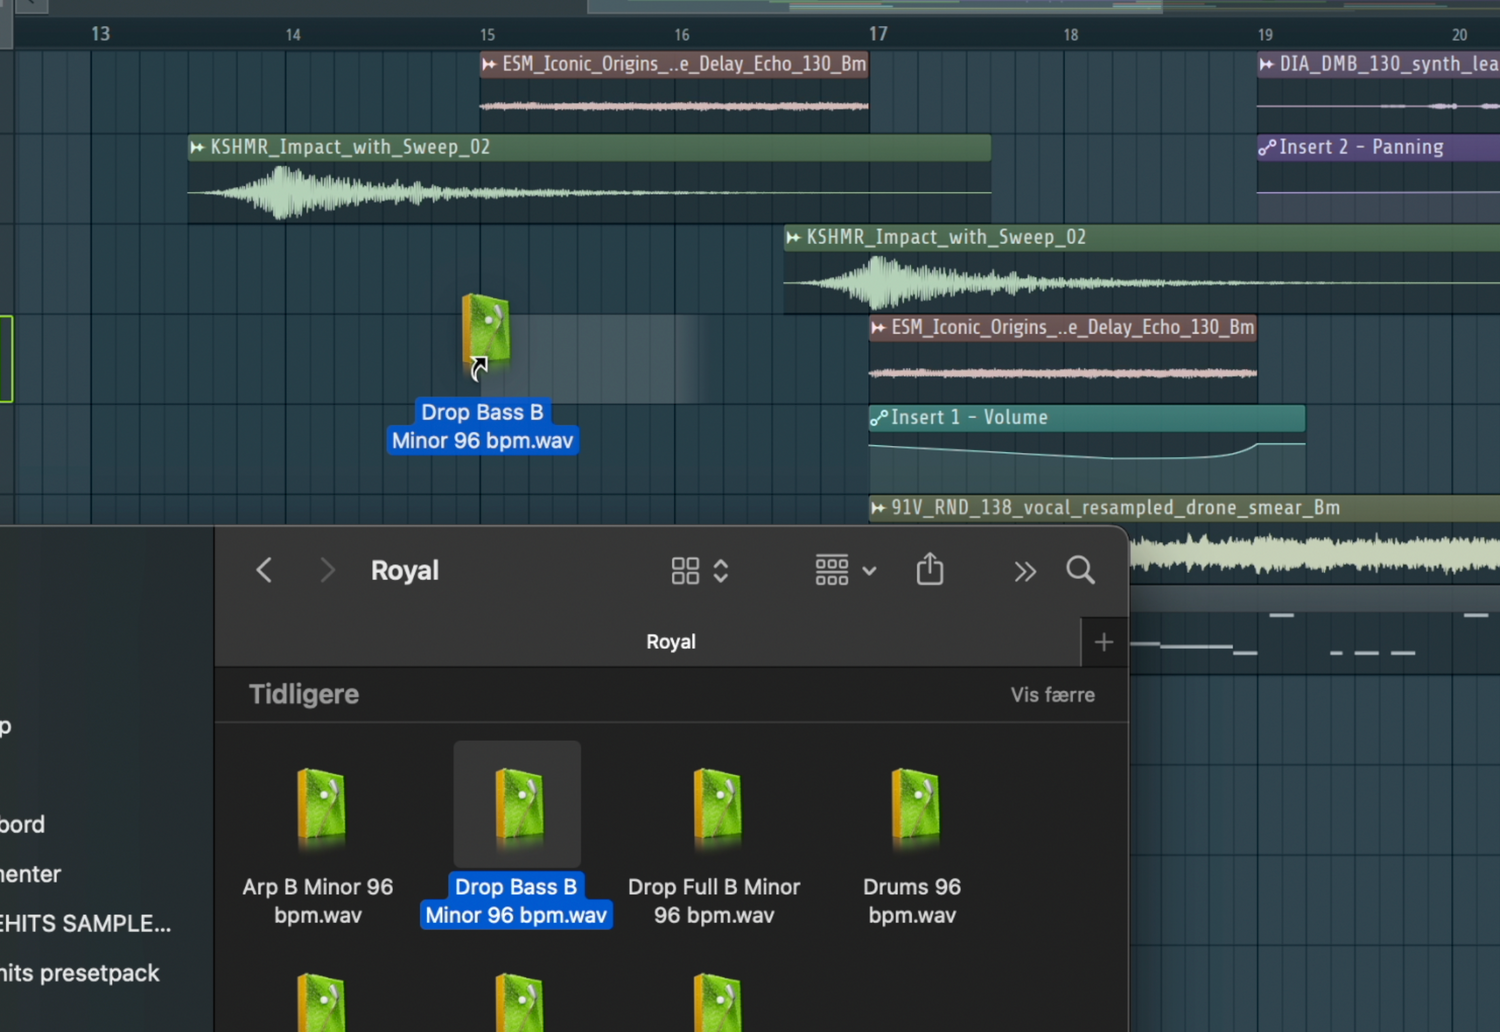Select the Insert 1 - Volume automation clip
The image size is (1500, 1032).
1086,418
